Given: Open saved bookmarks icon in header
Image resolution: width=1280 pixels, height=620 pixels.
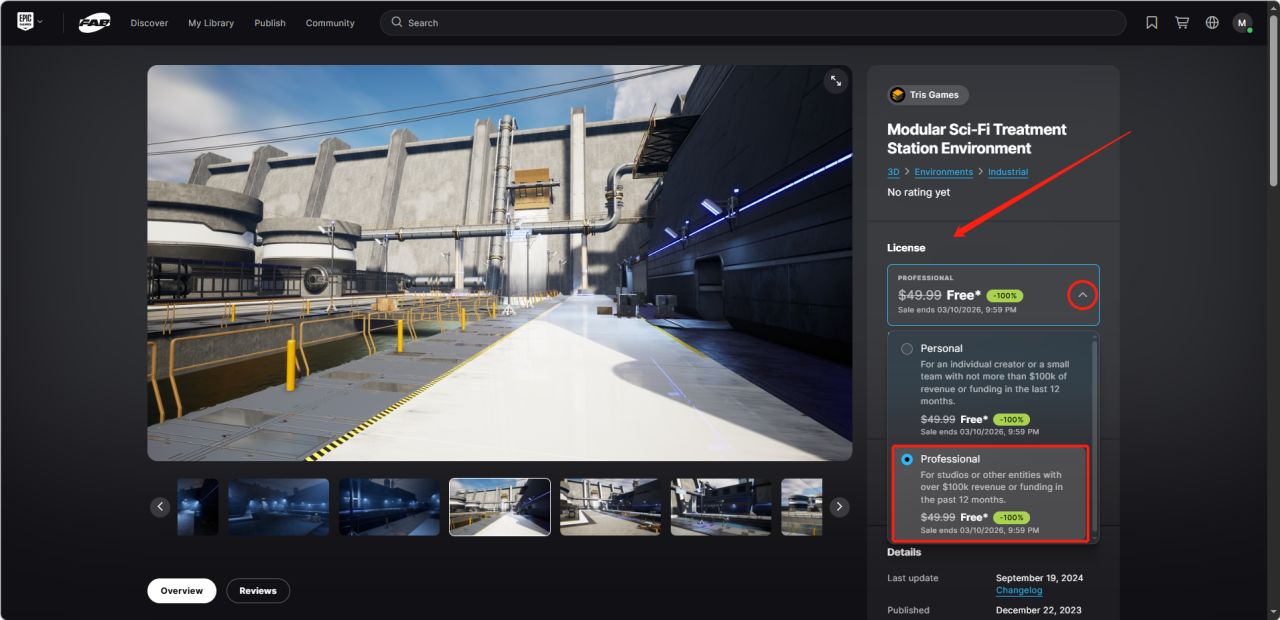Looking at the screenshot, I should (x=1152, y=23).
